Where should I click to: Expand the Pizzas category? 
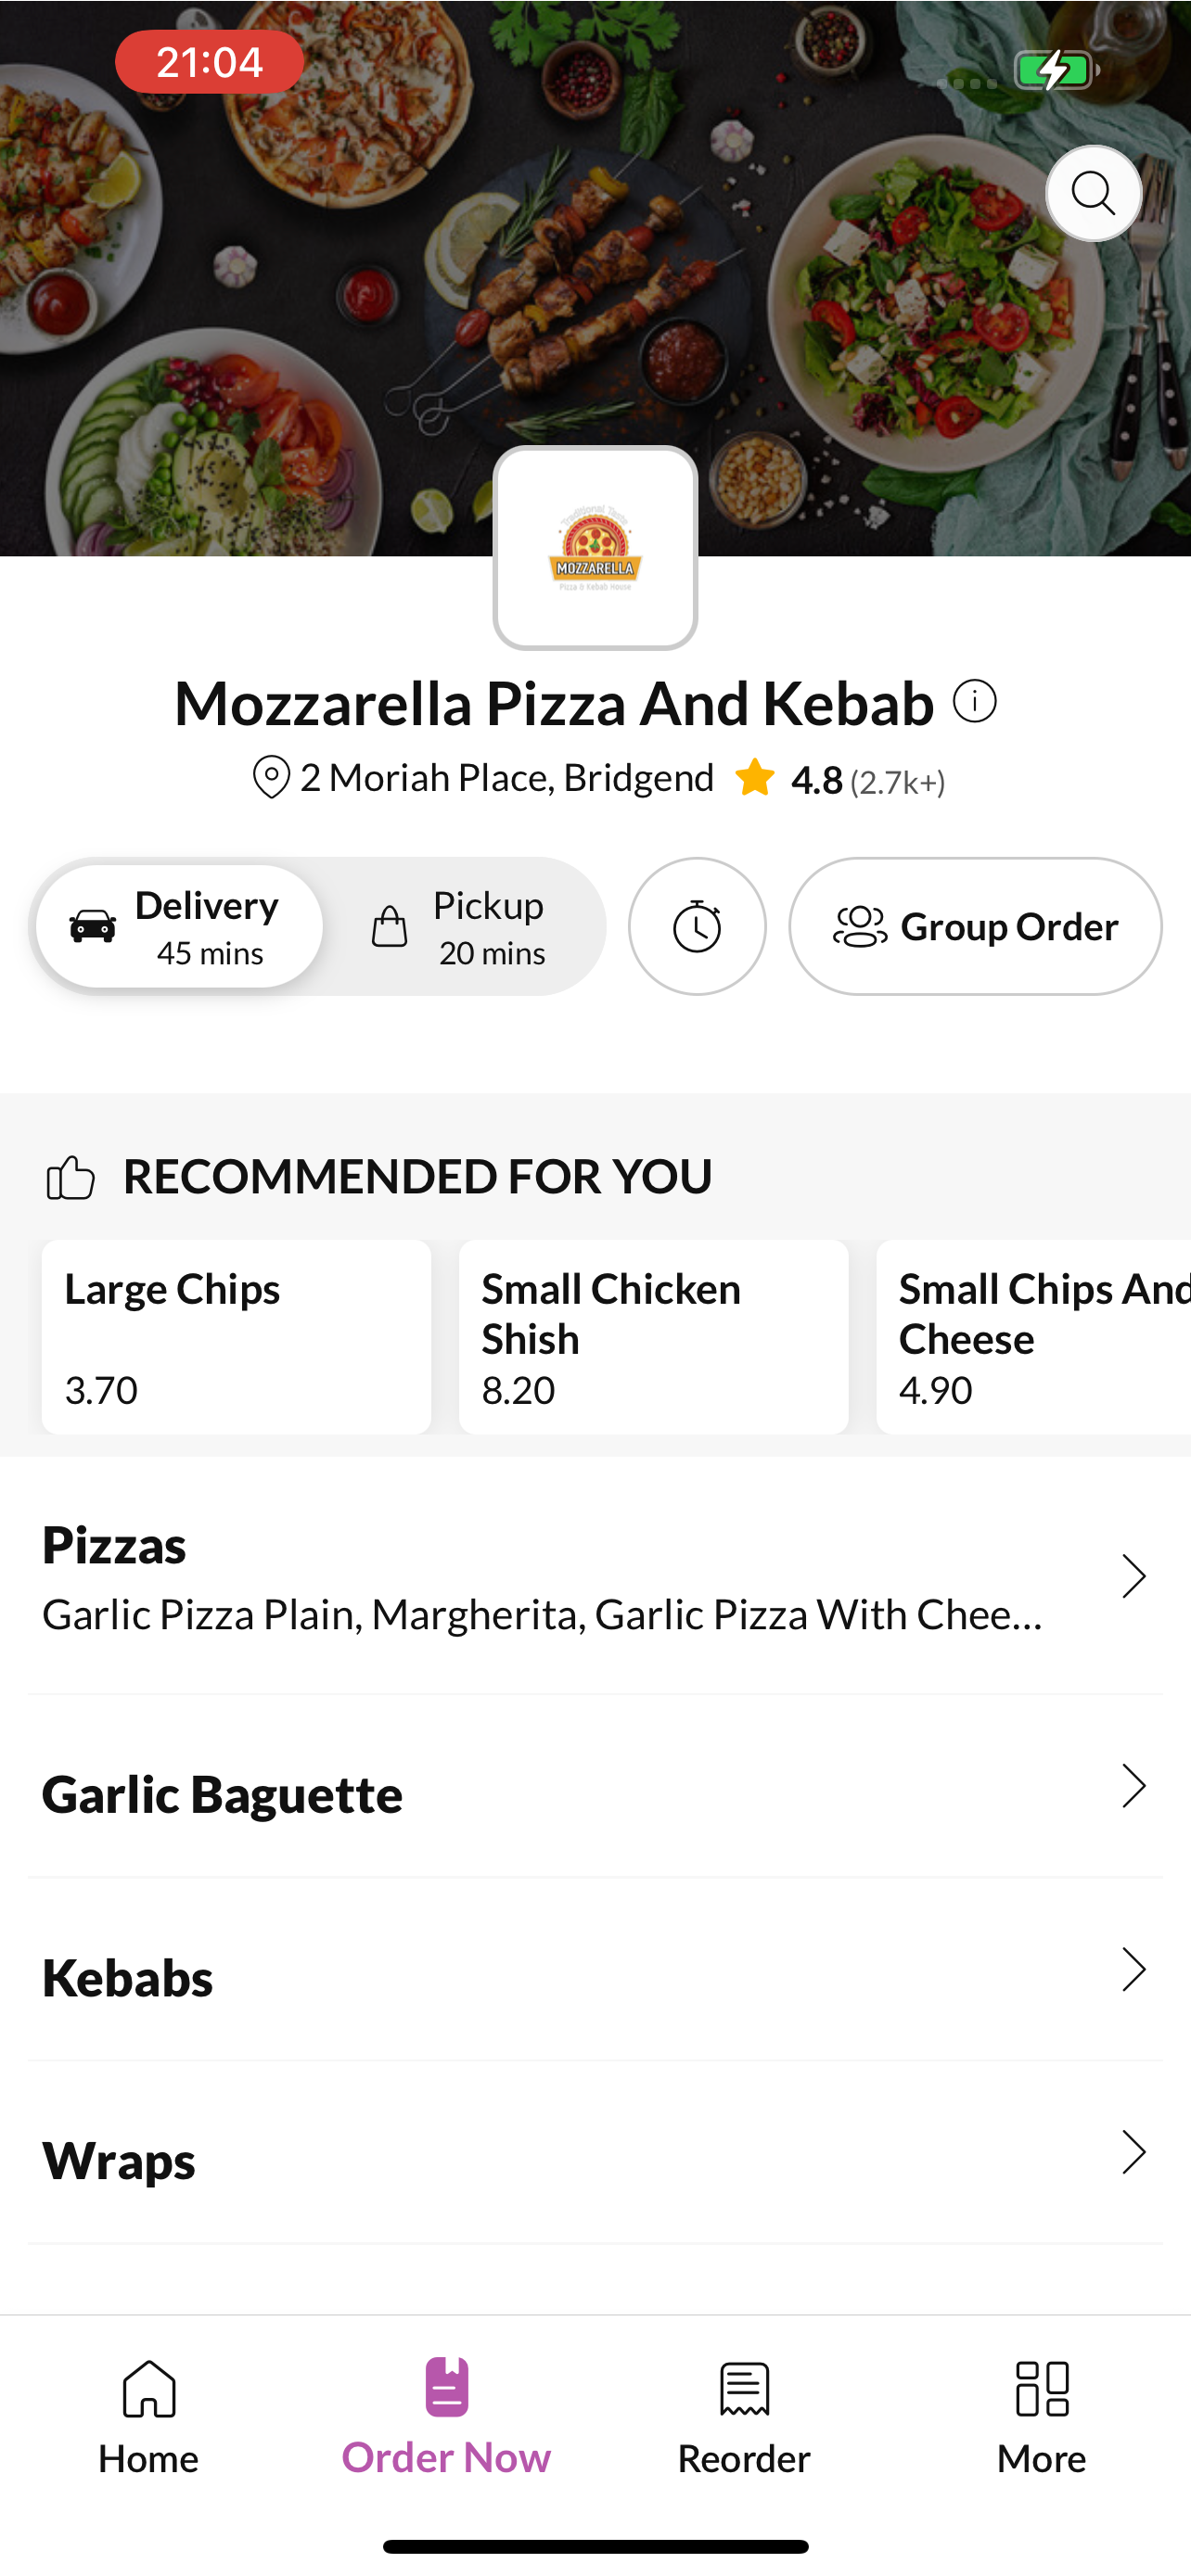click(x=595, y=1577)
